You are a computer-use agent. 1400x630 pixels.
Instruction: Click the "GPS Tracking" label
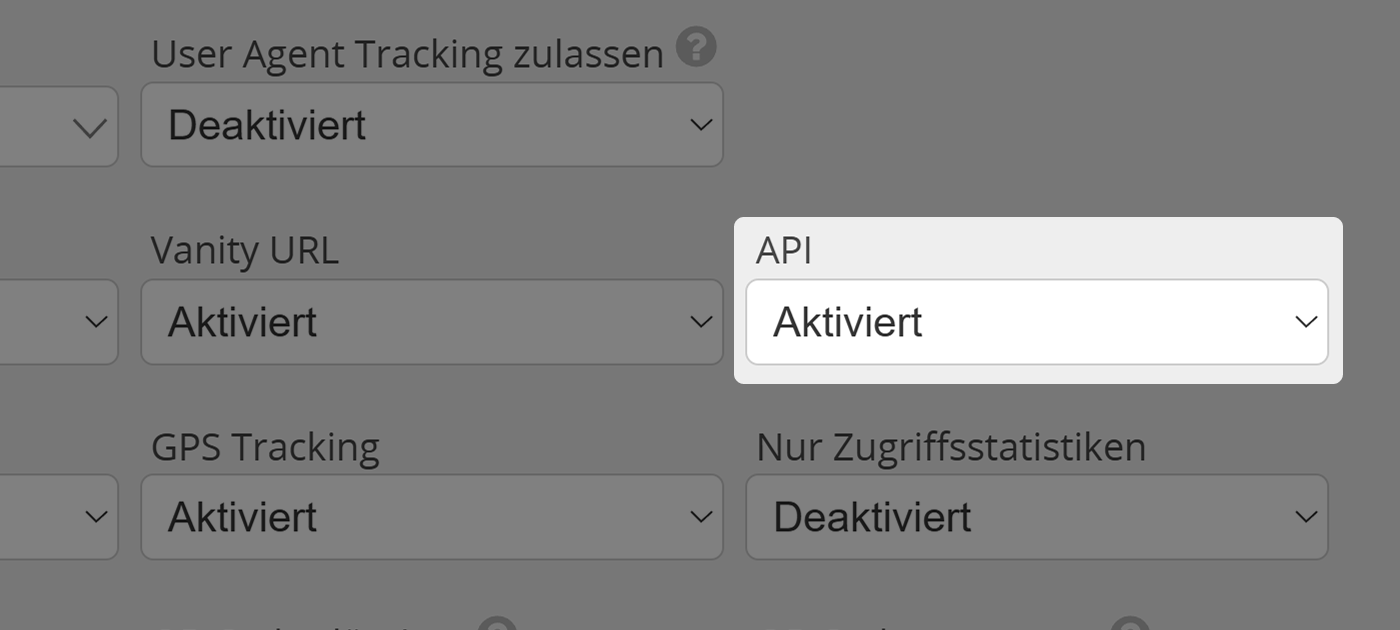coord(264,446)
